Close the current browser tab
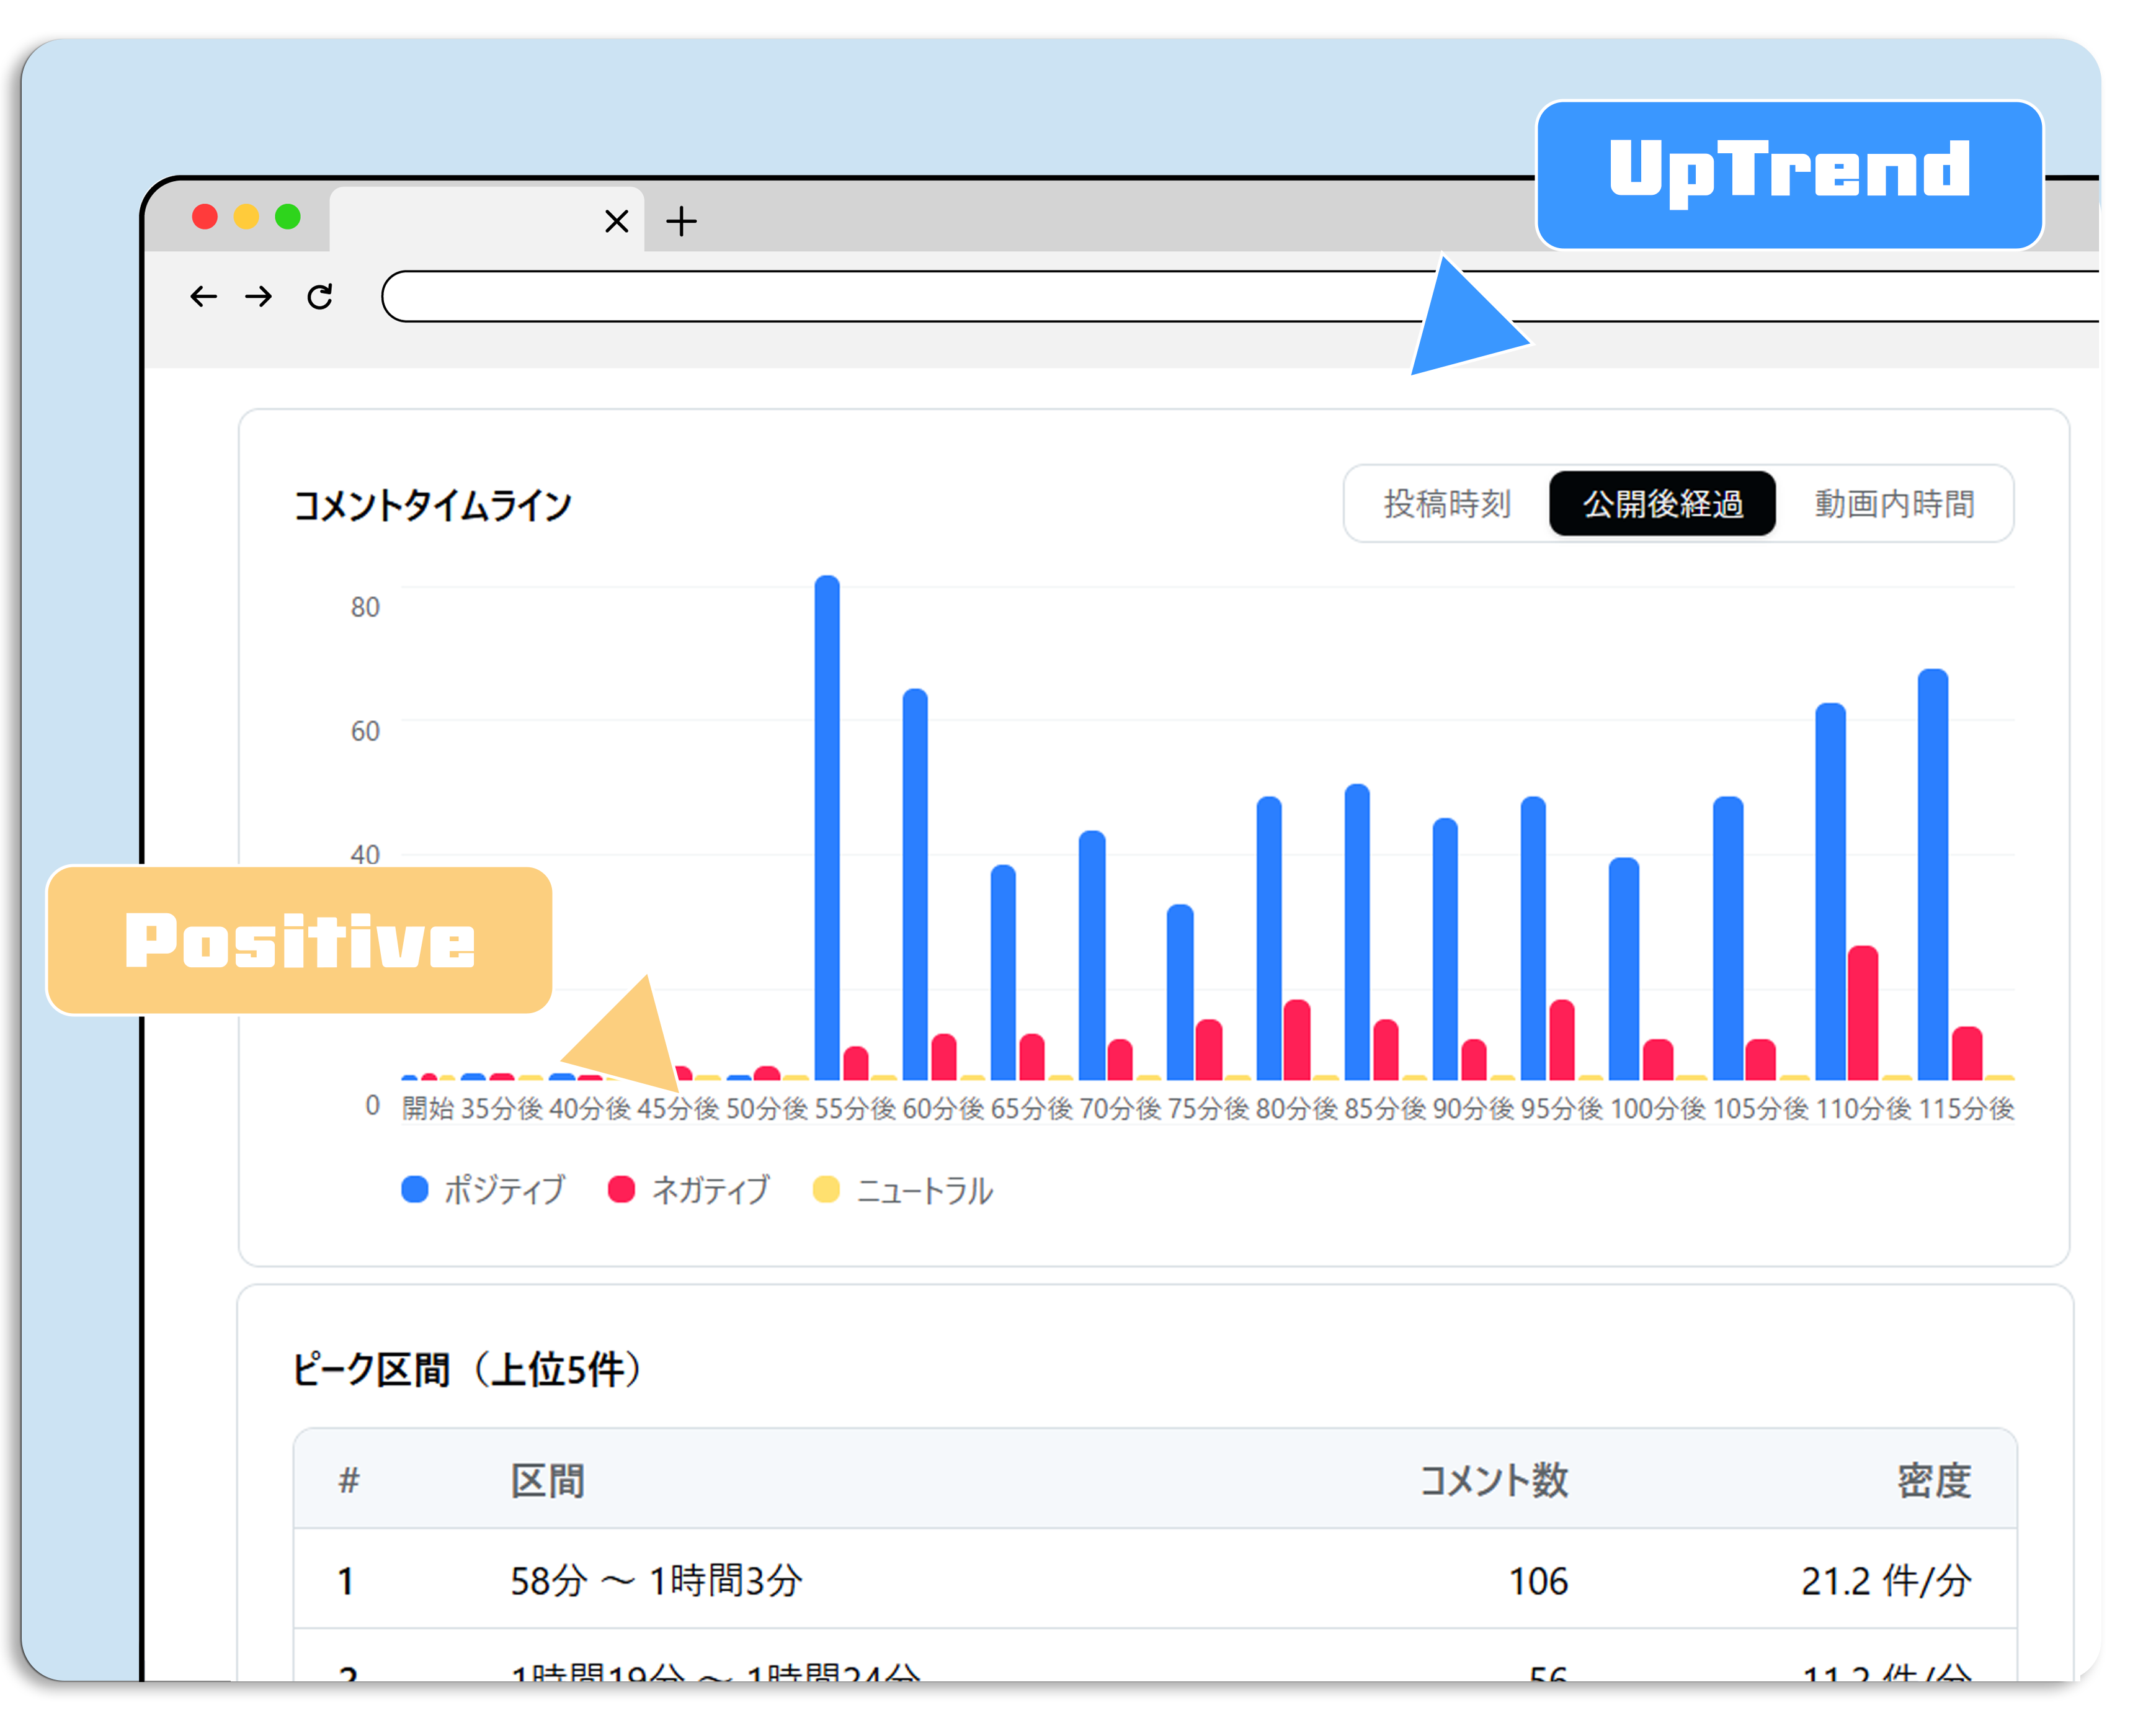 click(x=617, y=221)
